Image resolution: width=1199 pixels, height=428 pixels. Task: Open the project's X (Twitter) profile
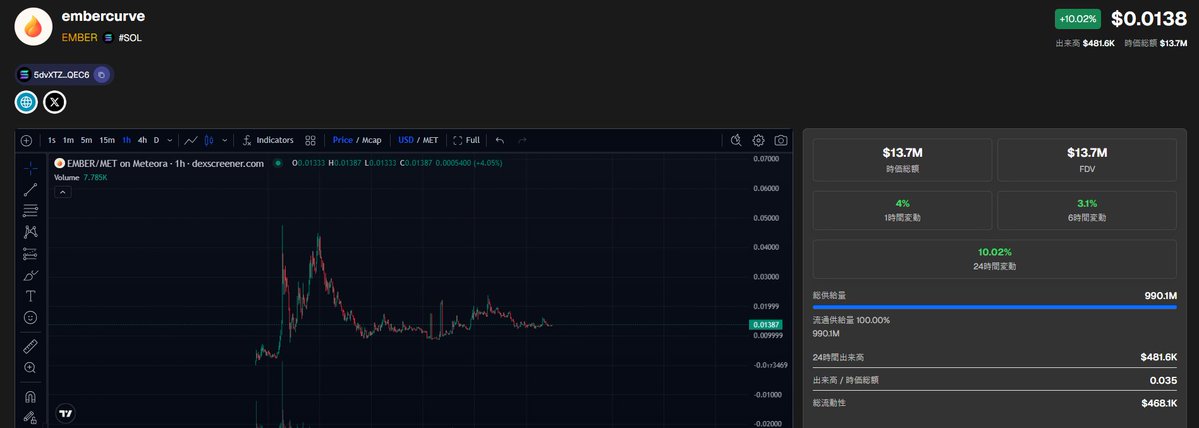pos(54,102)
